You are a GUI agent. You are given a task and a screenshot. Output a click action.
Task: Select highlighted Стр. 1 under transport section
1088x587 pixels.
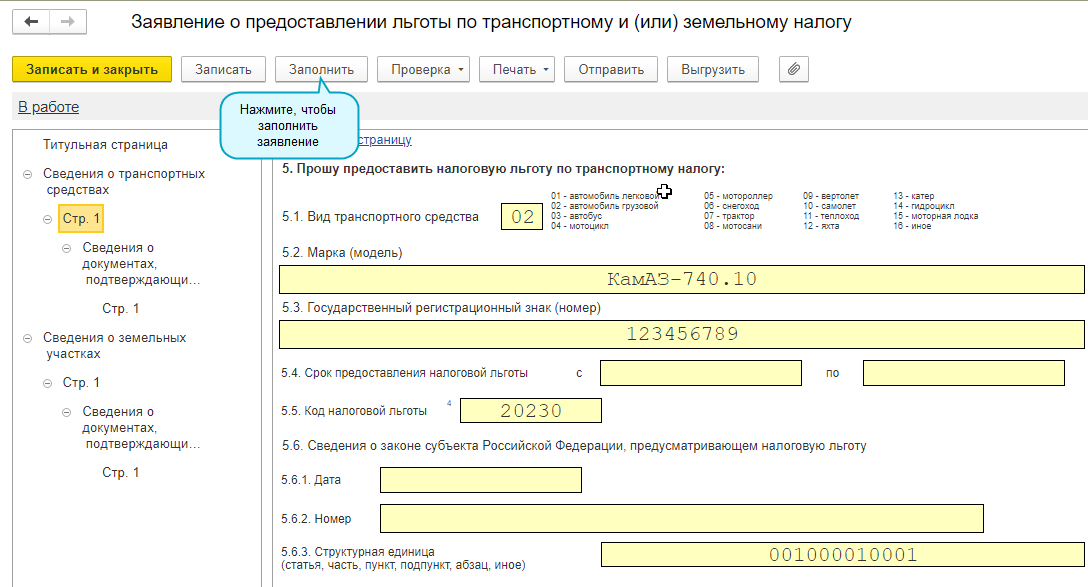(x=81, y=219)
